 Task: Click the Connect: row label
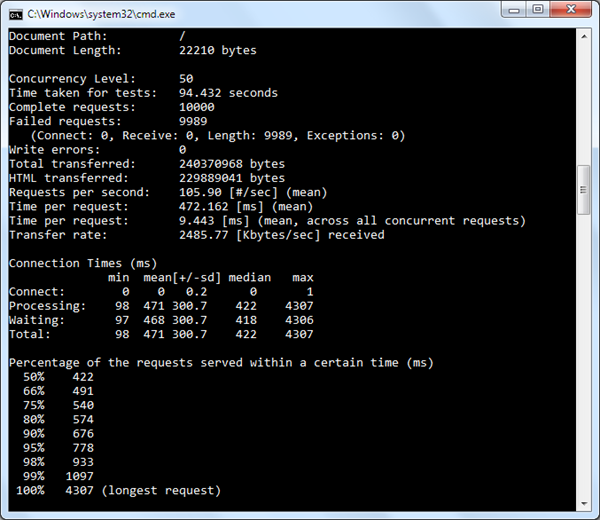pos(37,292)
